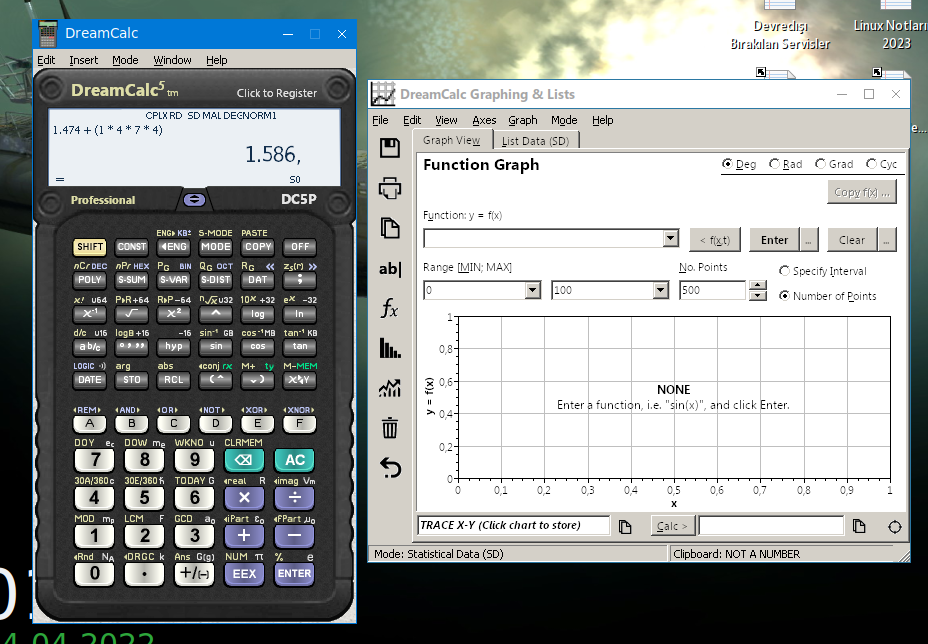Viewport: 928px width, 644px height.
Task: Click the AC key on the calculator
Action: point(294,460)
